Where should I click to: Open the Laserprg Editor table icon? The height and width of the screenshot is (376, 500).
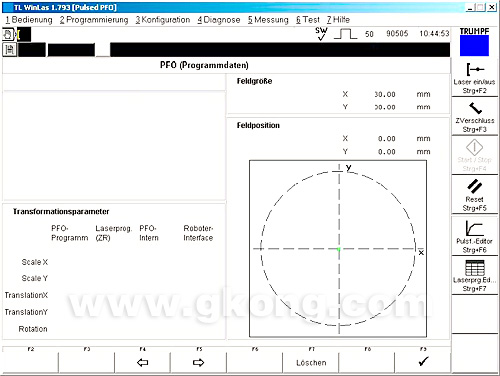(x=475, y=268)
